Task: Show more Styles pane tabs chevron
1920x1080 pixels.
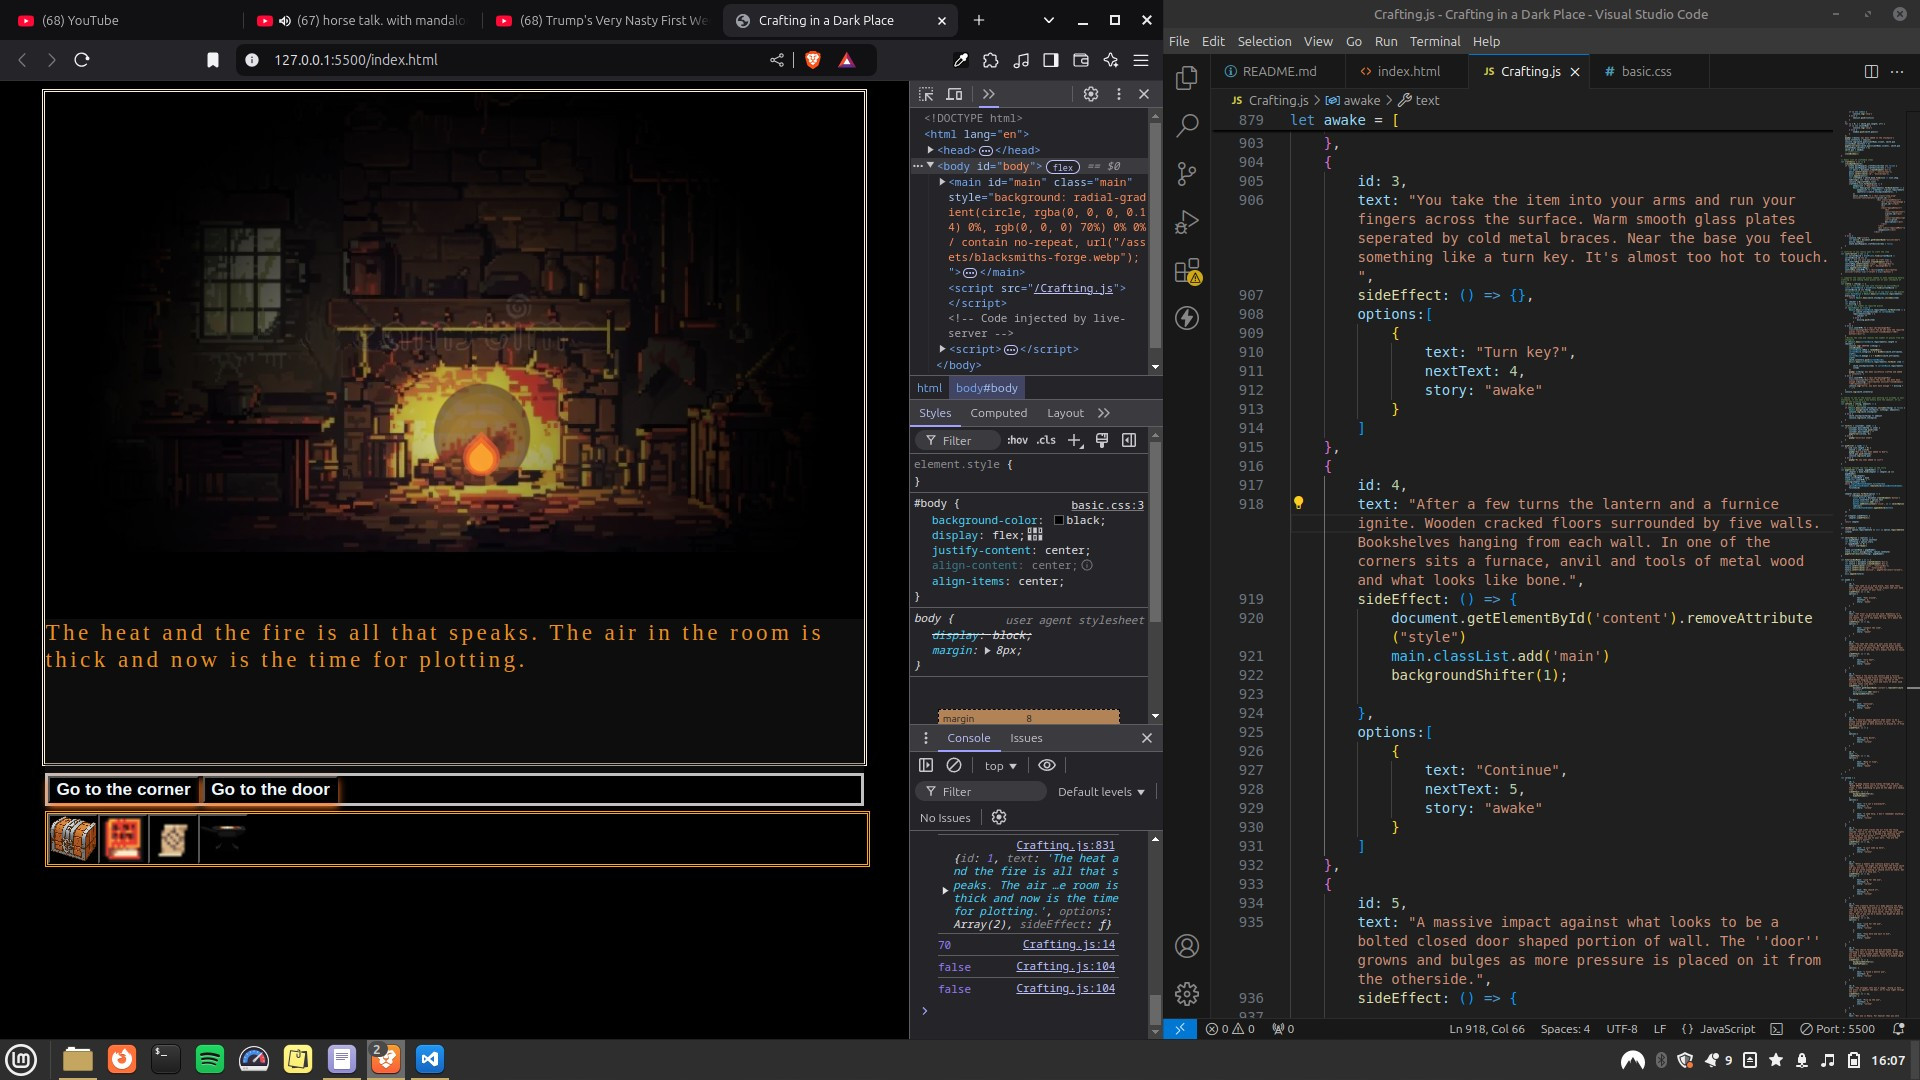Action: (1104, 413)
